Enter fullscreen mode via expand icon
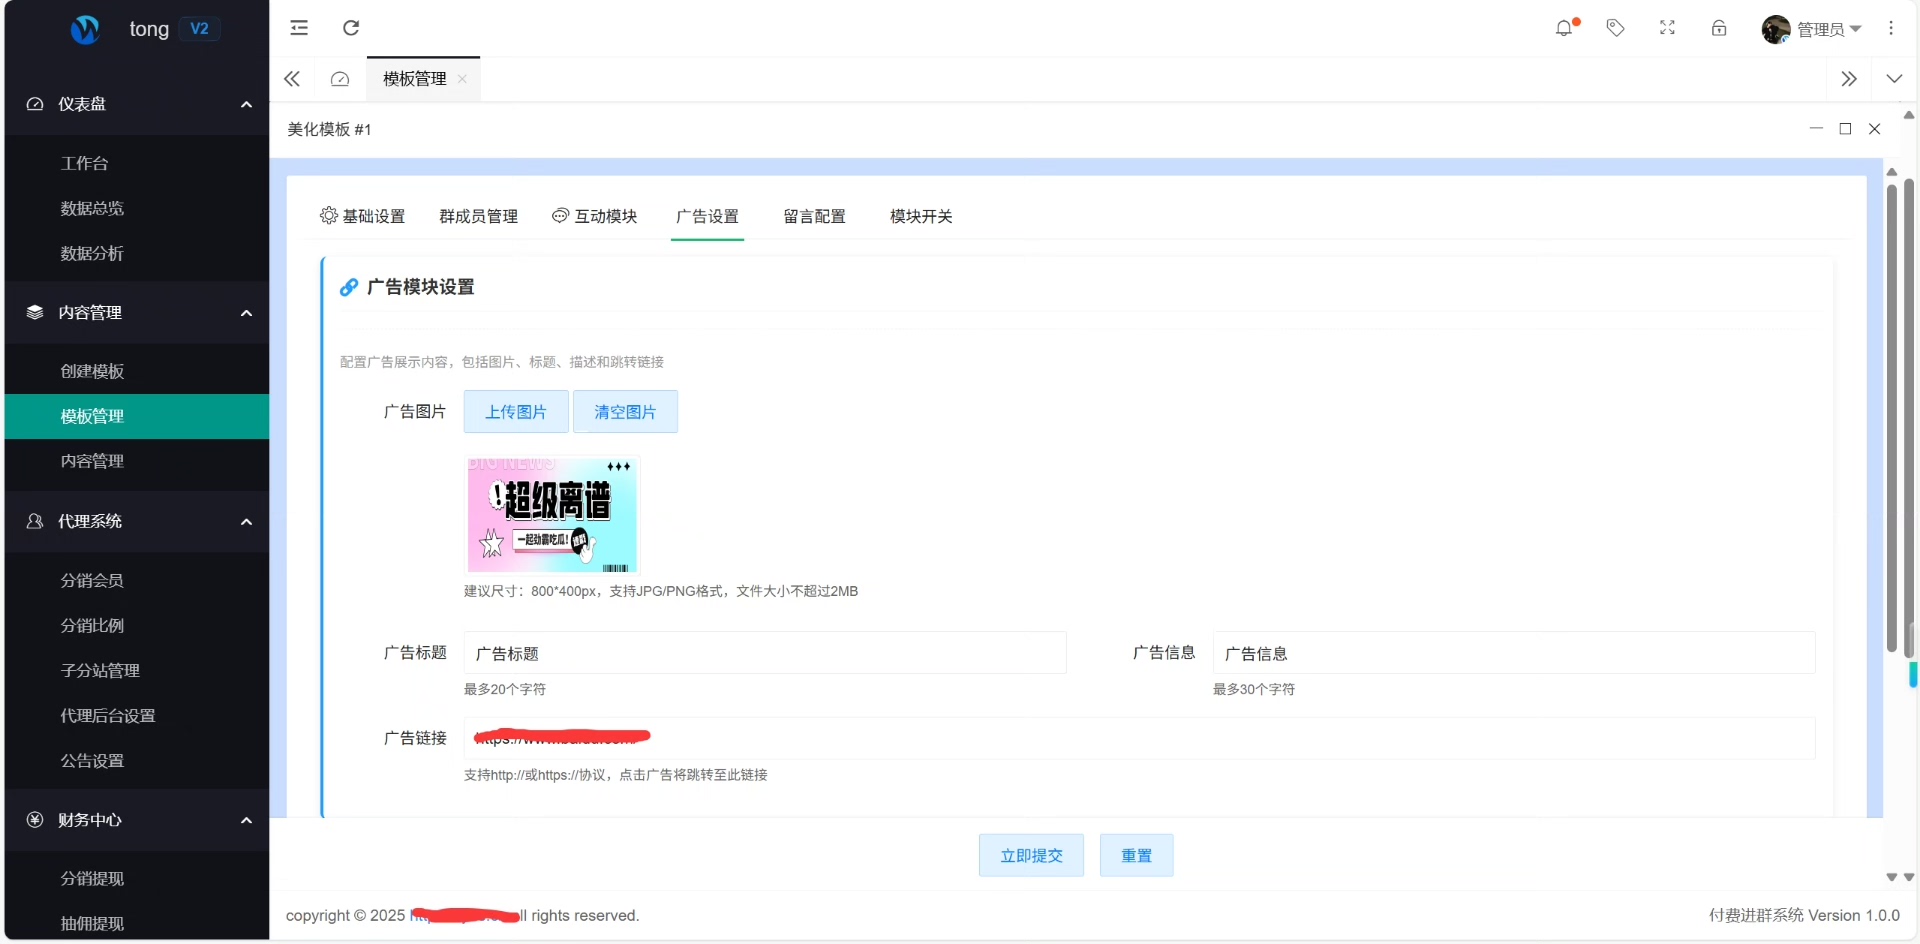Image resolution: width=1920 pixels, height=944 pixels. pos(1667,28)
